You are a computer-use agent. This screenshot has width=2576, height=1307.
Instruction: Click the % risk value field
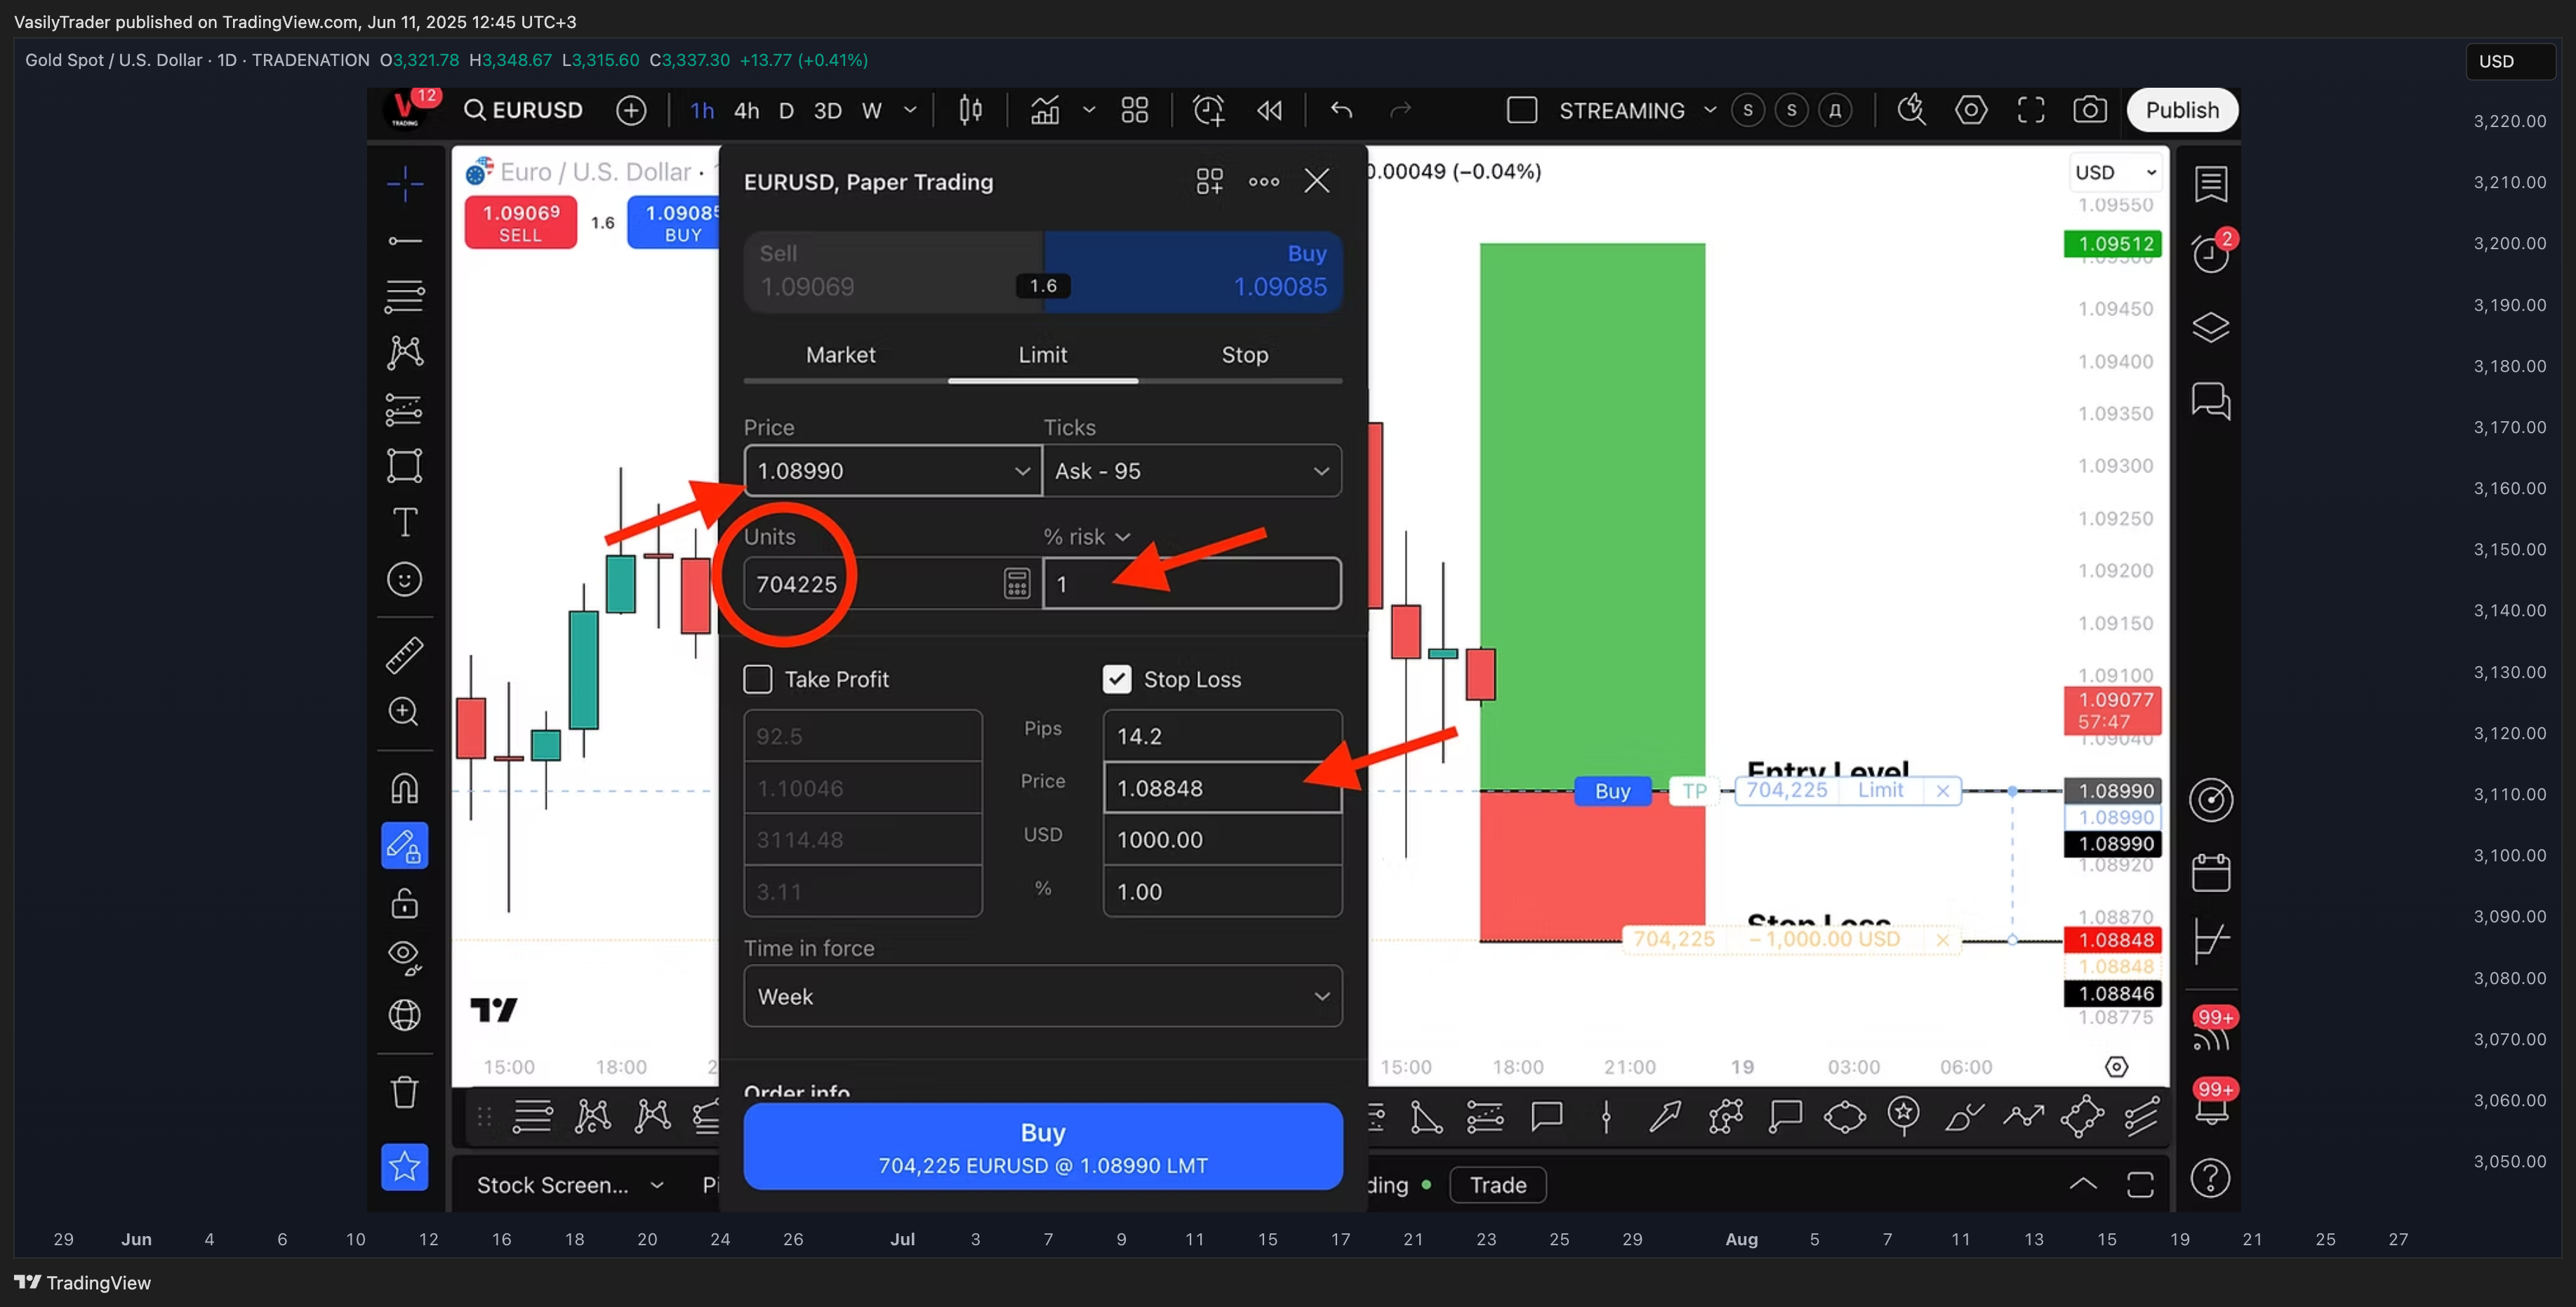(1192, 583)
